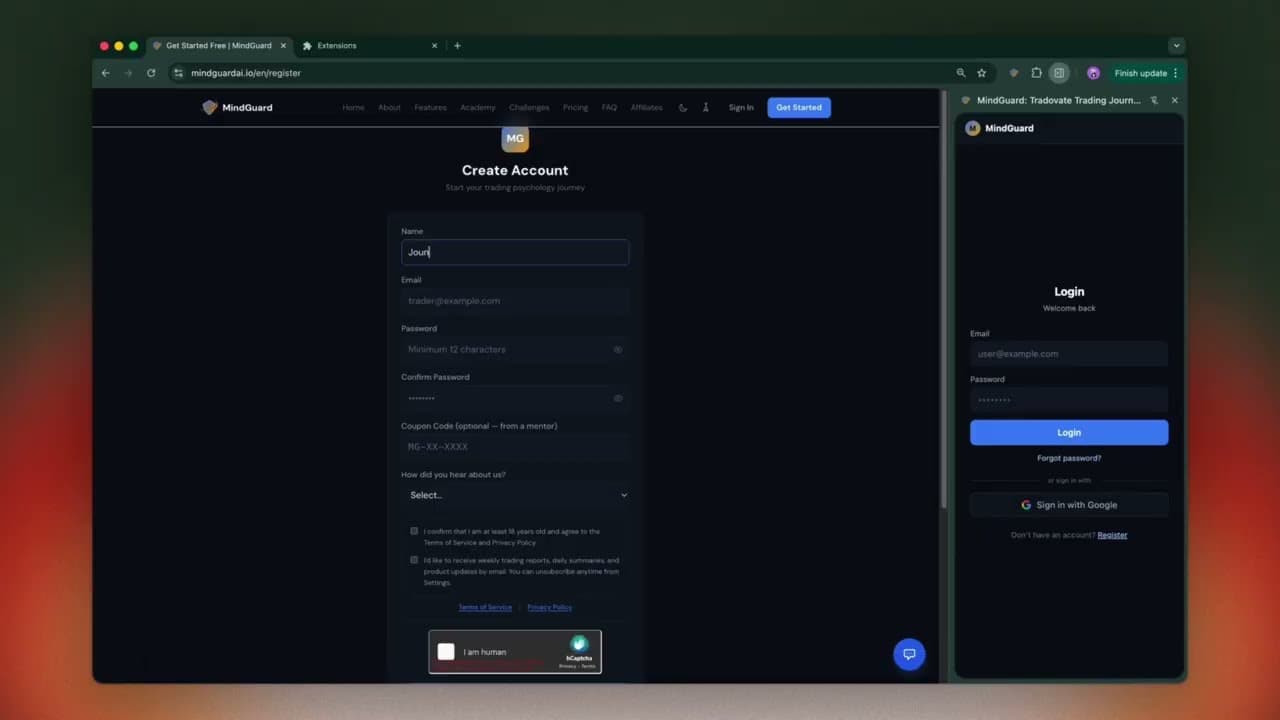
Task: Pin the MindGuard side panel
Action: click(x=1154, y=100)
